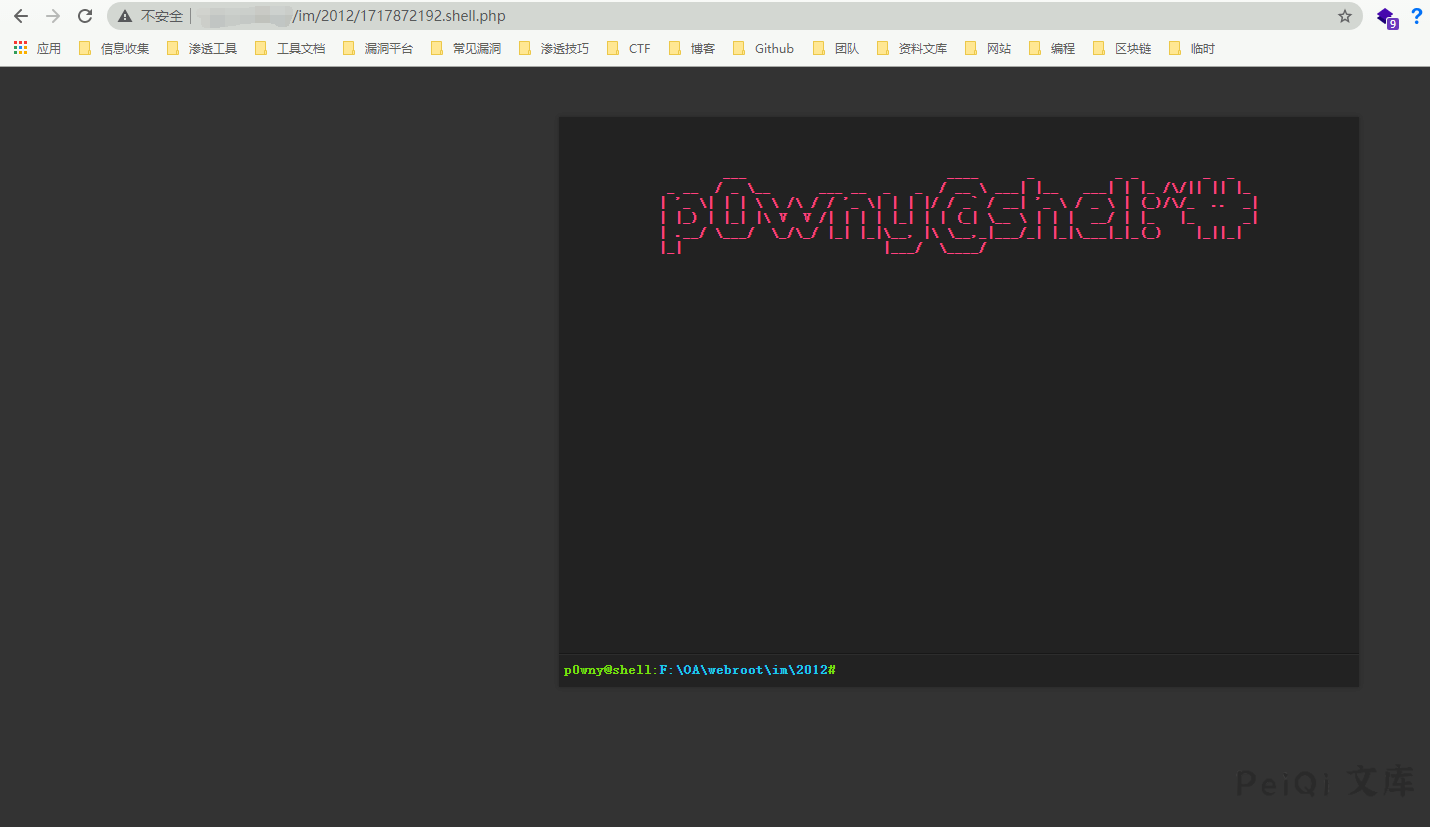Open the Github bookmark folder
This screenshot has height=827, width=1430.
click(x=763, y=48)
